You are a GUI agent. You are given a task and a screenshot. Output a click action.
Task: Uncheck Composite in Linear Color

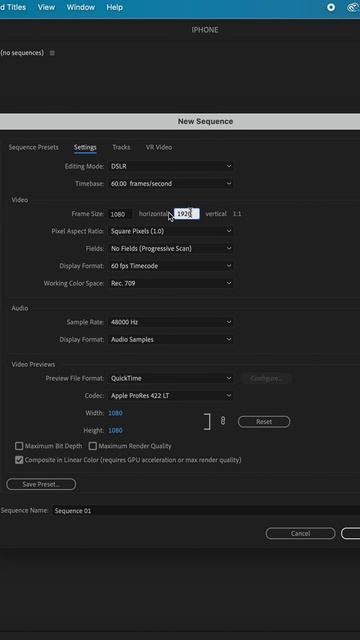click(x=19, y=460)
